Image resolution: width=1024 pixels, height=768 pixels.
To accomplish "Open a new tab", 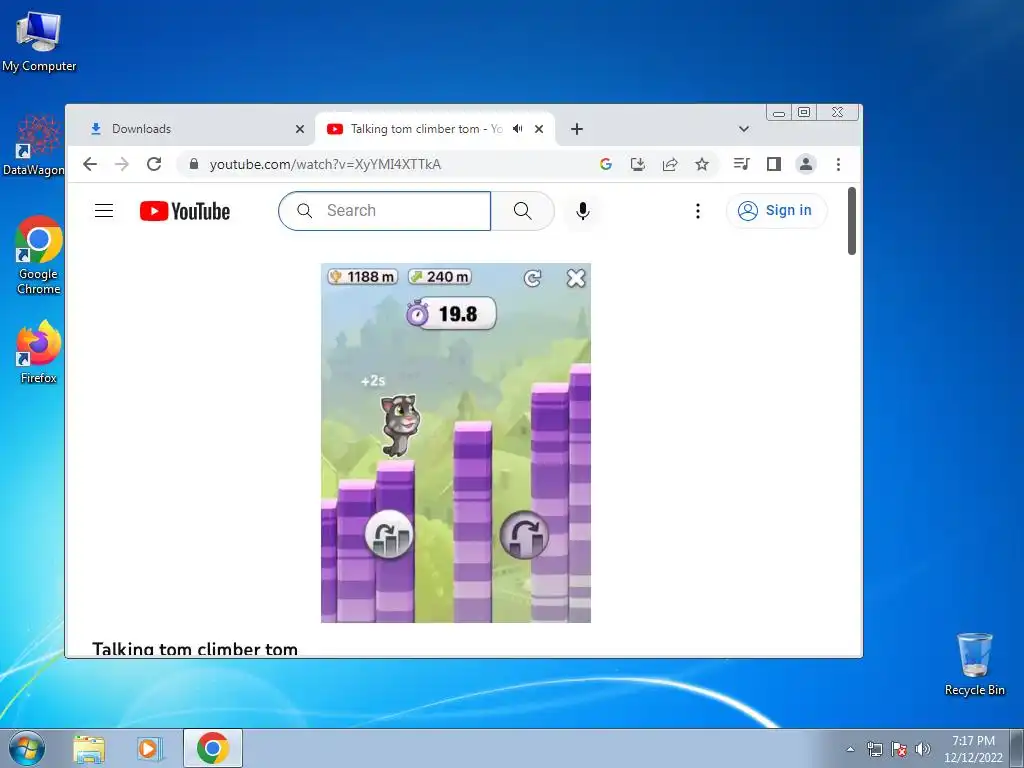I will 577,129.
